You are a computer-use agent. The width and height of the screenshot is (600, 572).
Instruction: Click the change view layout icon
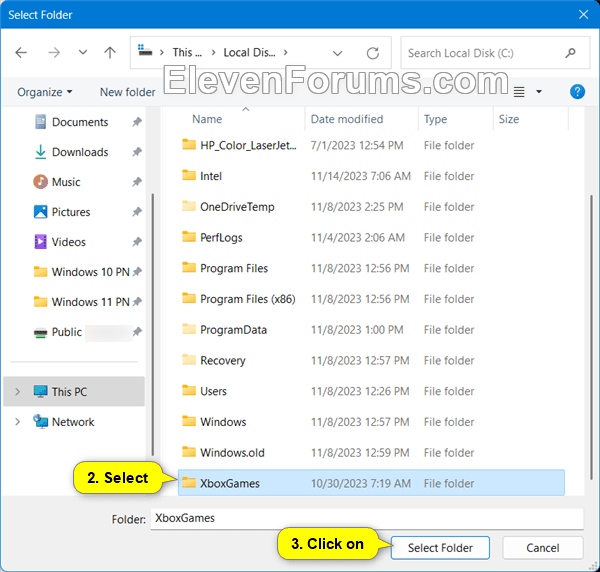[519, 92]
